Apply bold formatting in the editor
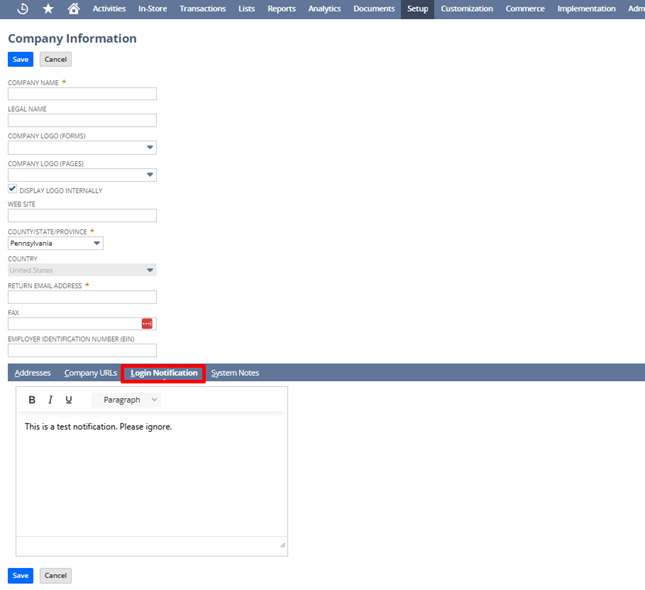 32,400
